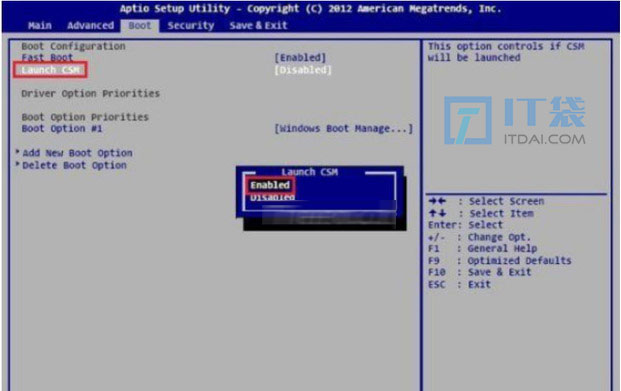Viewport: 621px width, 391px height.
Task: Select Boot Option #1 entry
Action: tap(62, 129)
